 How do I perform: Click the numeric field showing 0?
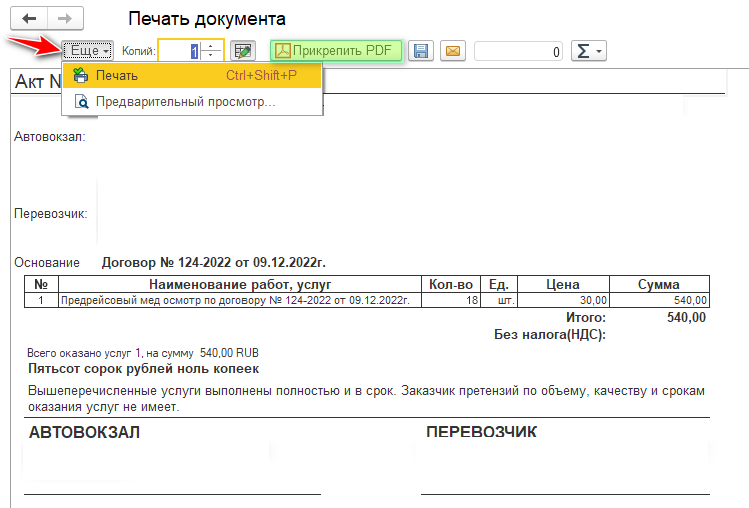click(519, 50)
